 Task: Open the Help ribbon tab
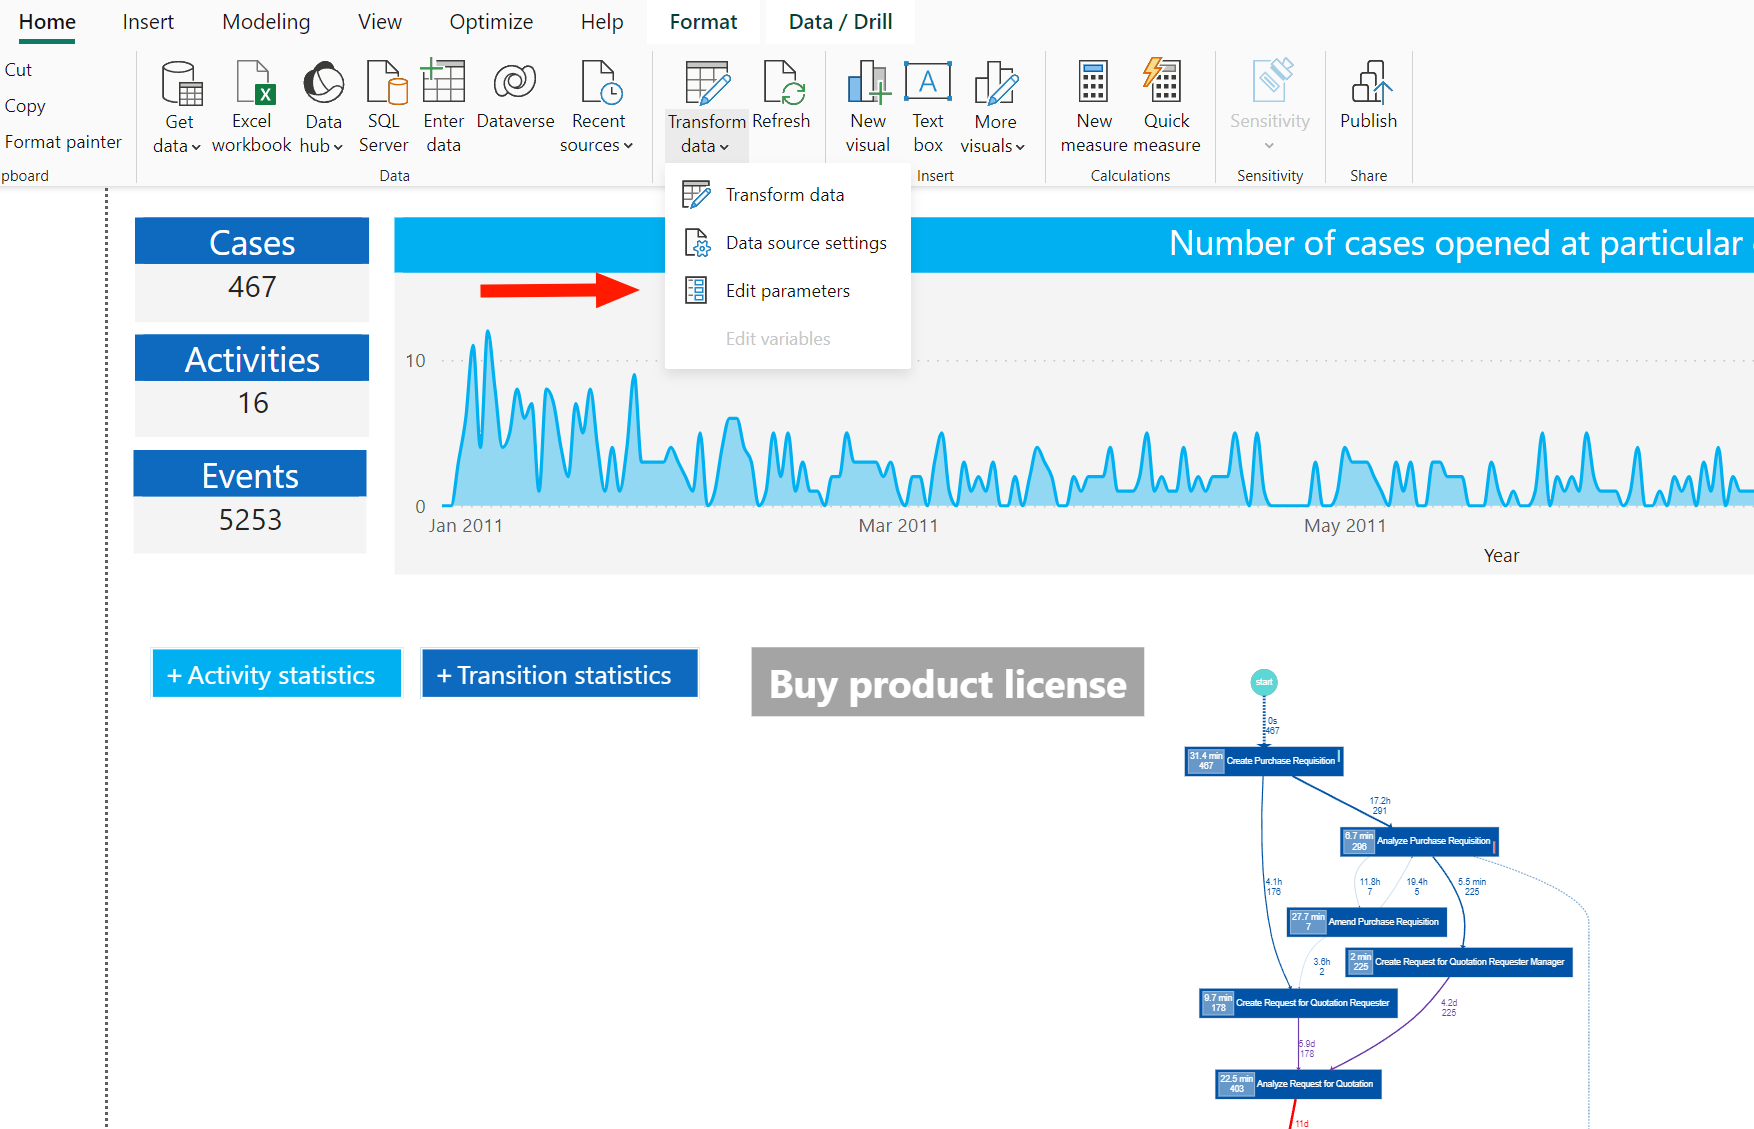602,22
